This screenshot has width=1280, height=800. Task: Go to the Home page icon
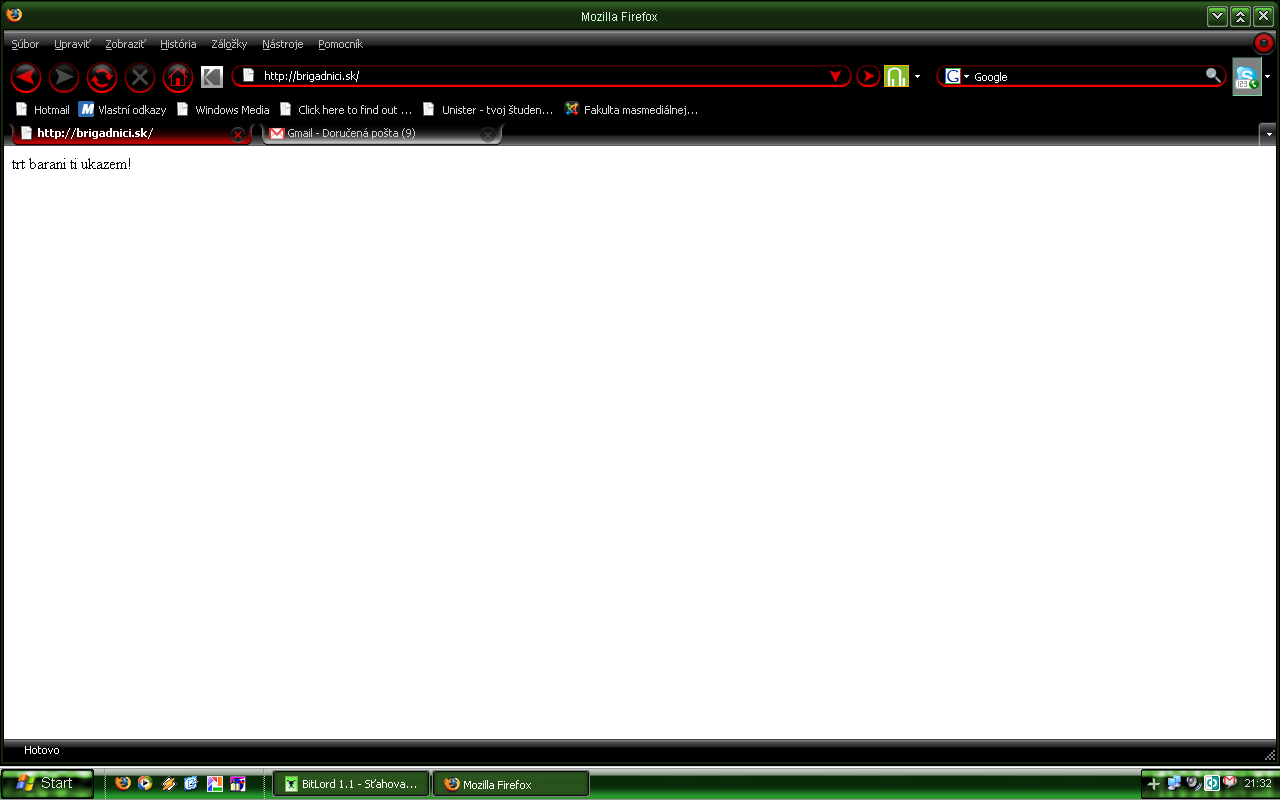pyautogui.click(x=178, y=77)
